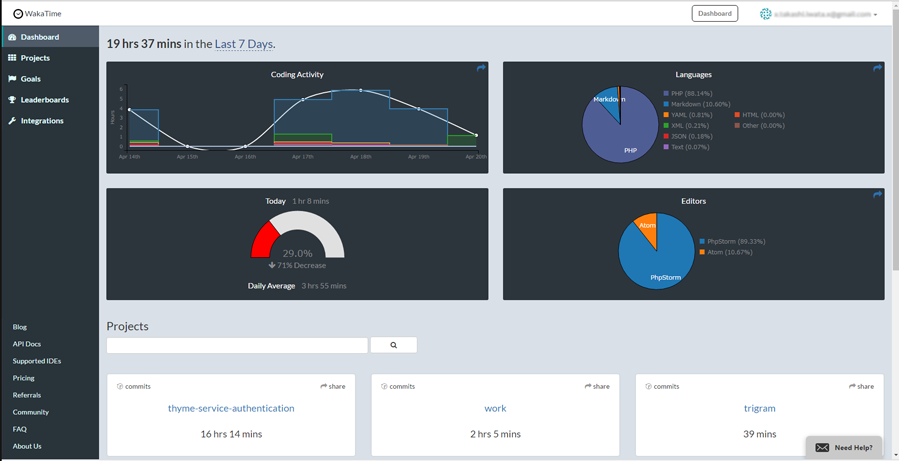Click the Markdown legend color swatch
This screenshot has height=461, width=899.
(x=666, y=104)
